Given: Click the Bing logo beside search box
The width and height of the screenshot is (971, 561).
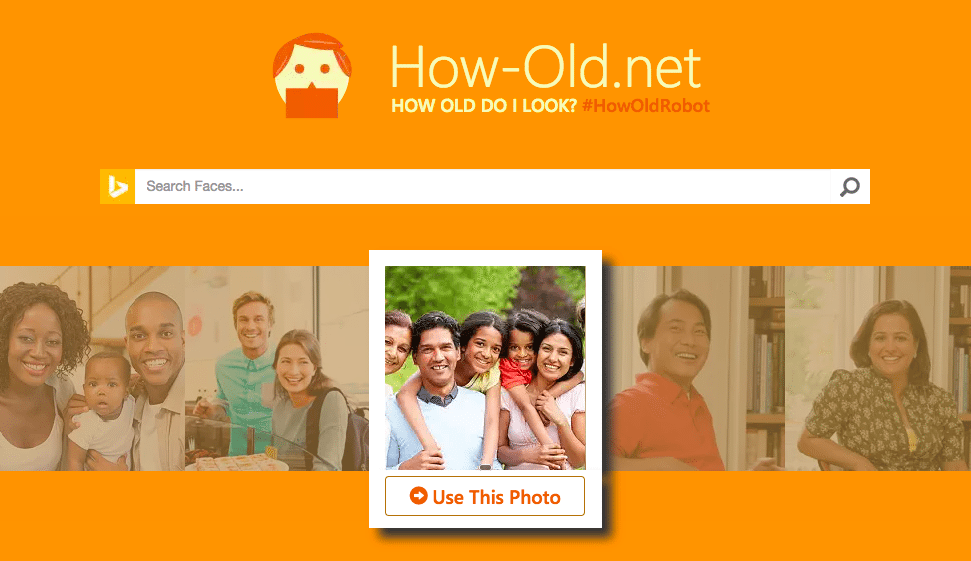Looking at the screenshot, I should [118, 186].
